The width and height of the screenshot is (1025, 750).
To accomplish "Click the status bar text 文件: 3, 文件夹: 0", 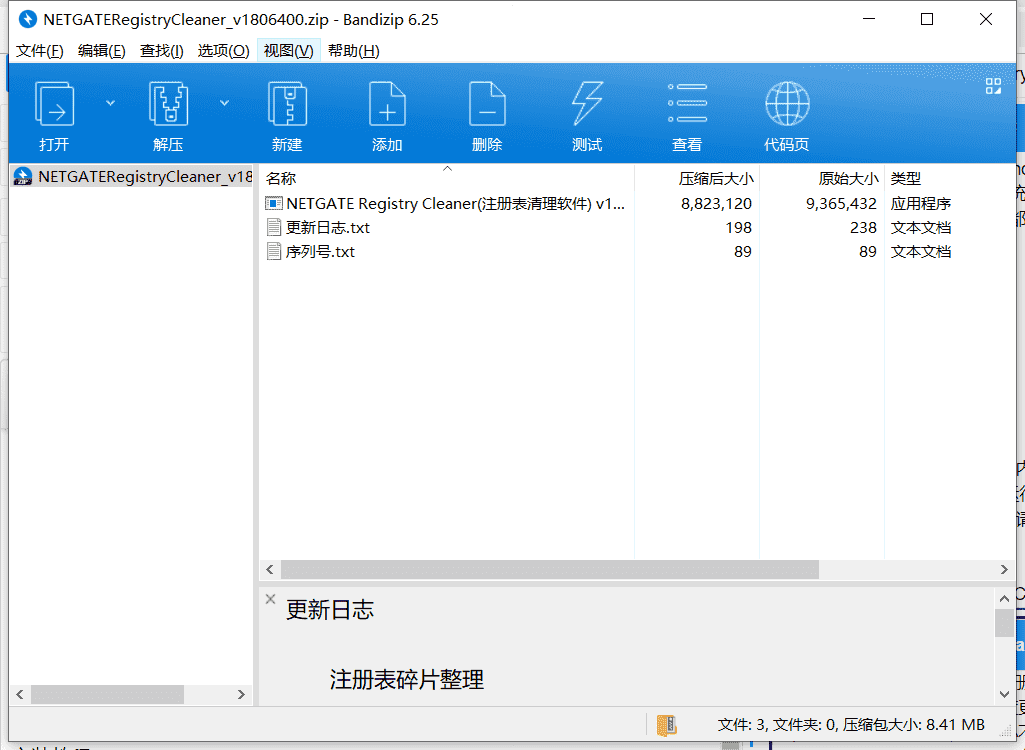I will tap(777, 724).
